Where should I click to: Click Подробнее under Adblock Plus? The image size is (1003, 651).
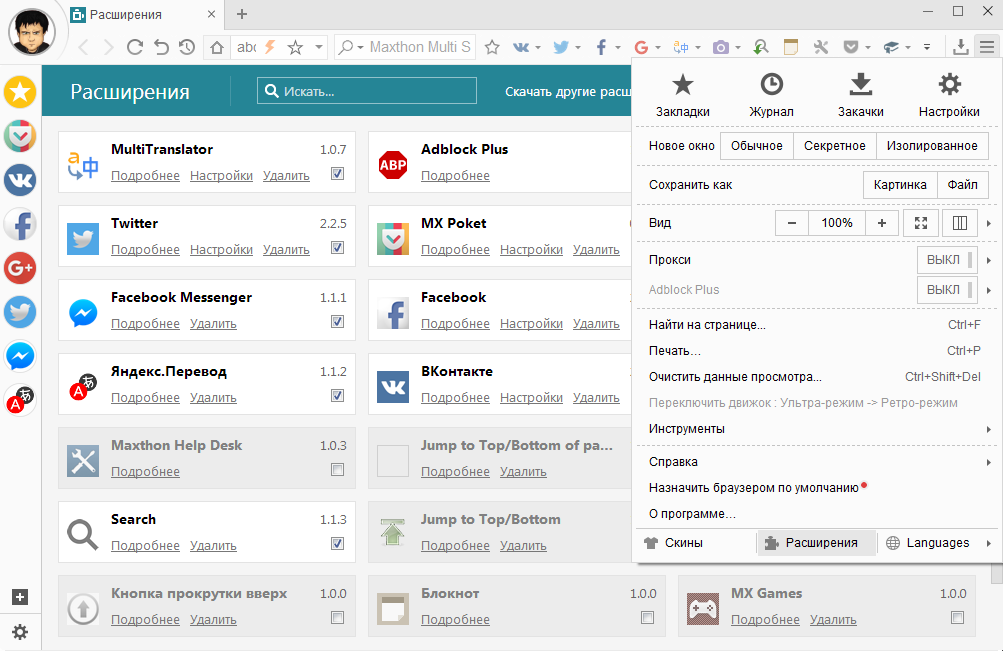coord(455,175)
